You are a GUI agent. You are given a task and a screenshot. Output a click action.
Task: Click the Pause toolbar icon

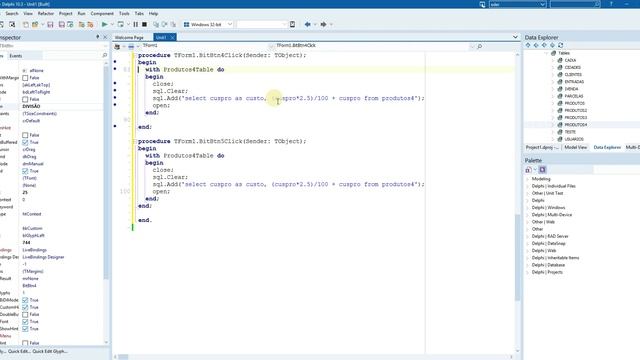(136, 24)
